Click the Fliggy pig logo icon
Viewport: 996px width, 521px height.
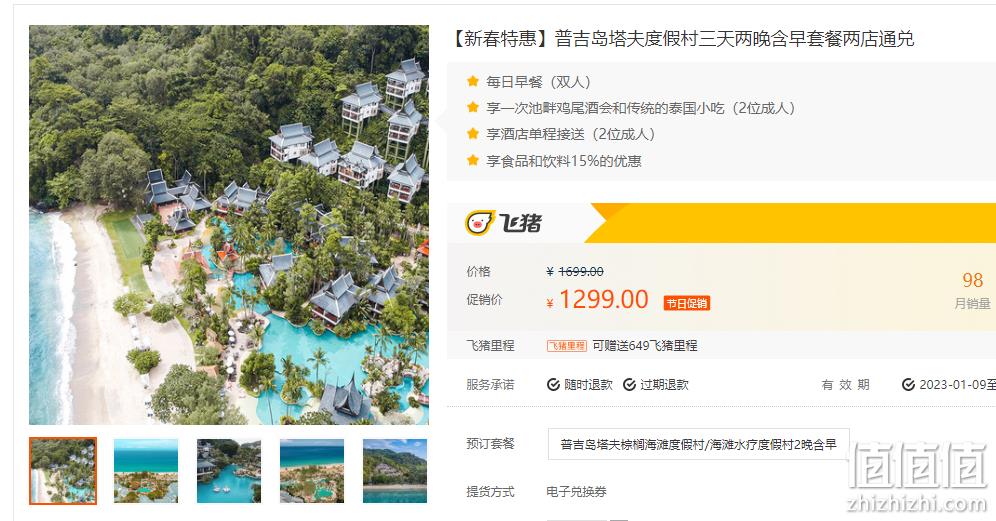[x=480, y=223]
